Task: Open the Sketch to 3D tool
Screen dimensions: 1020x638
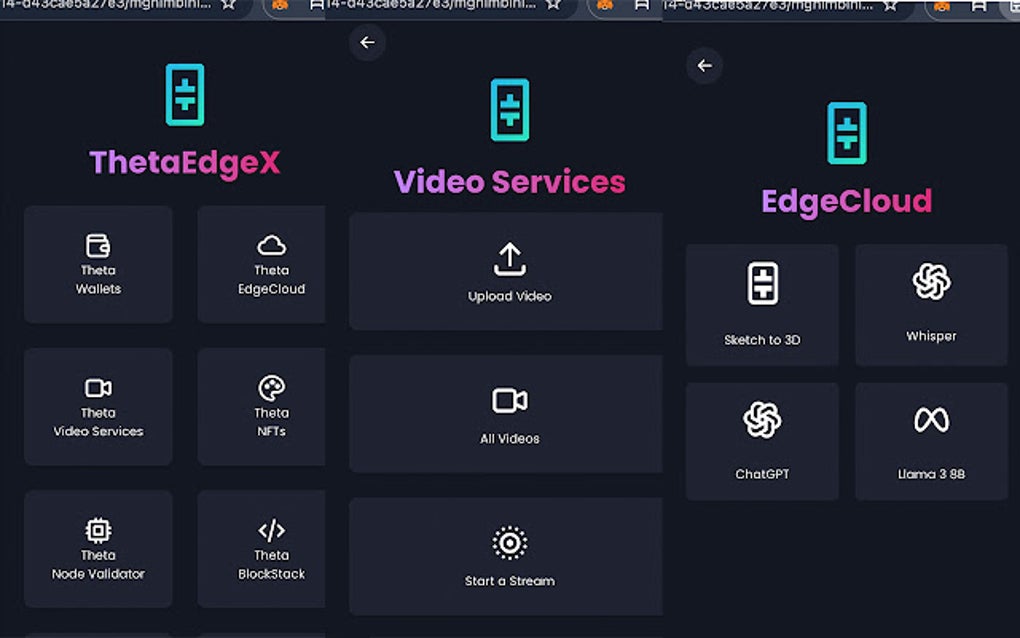Action: [762, 305]
